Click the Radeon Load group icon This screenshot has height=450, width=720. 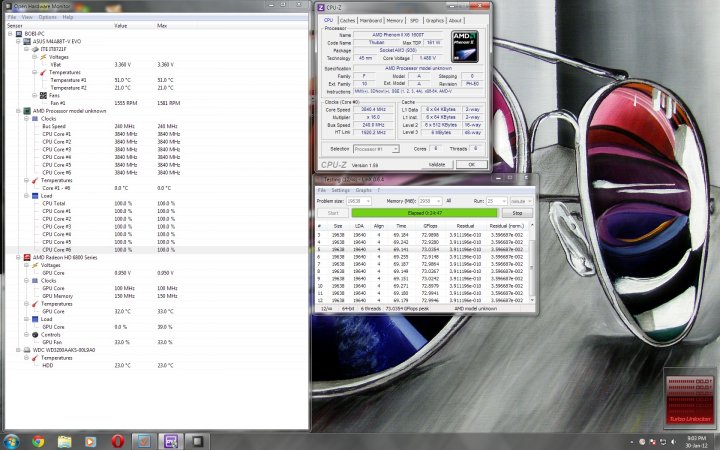click(35, 319)
